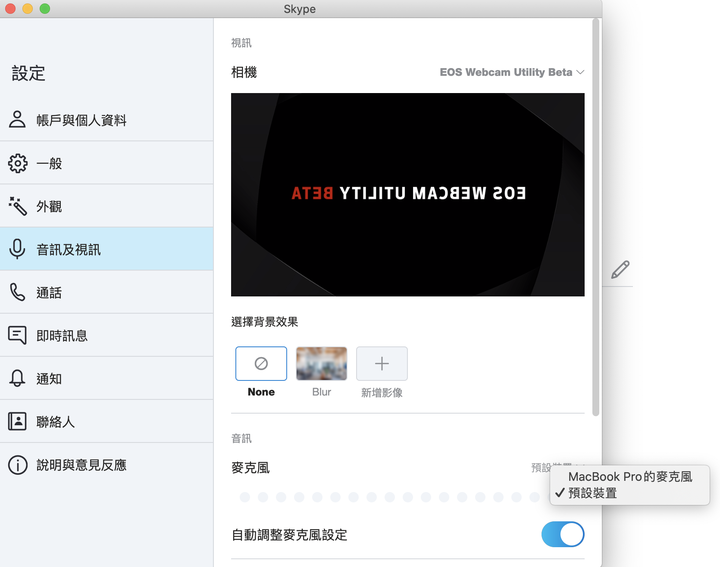
Task: Click the 相機 label
Action: click(244, 72)
